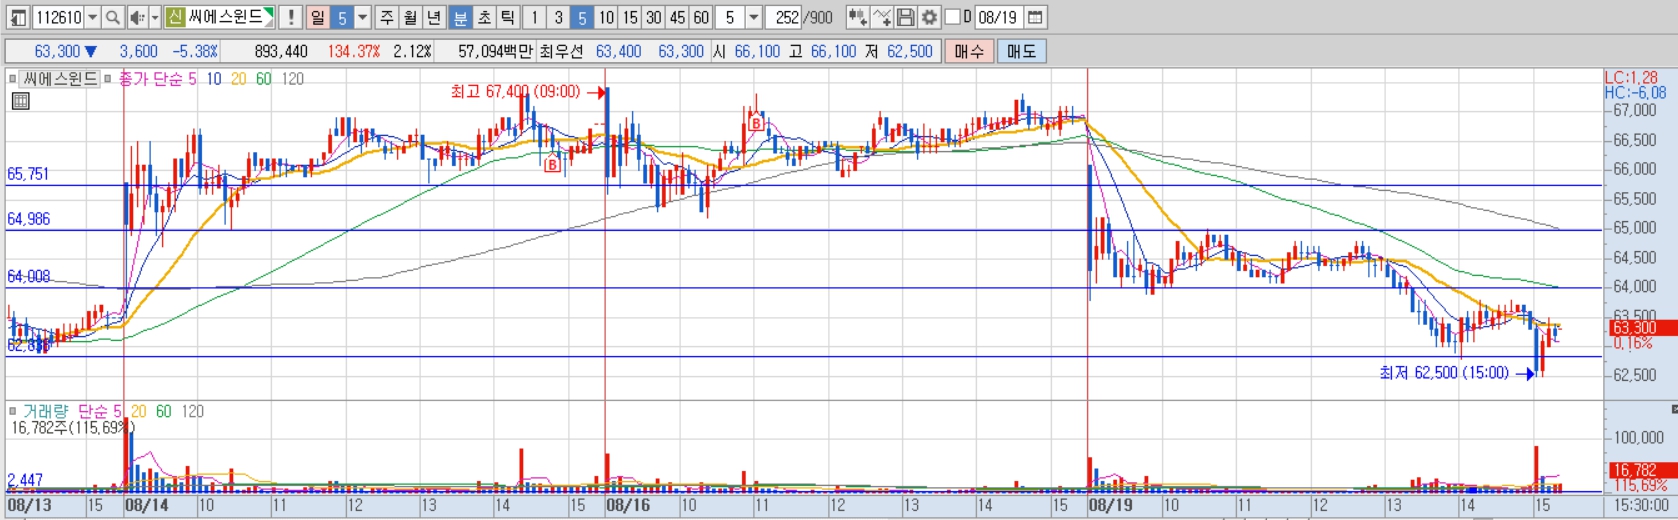The image size is (1678, 520).
Task: Click the 65,751 horizontal line label
Action: coord(28,174)
